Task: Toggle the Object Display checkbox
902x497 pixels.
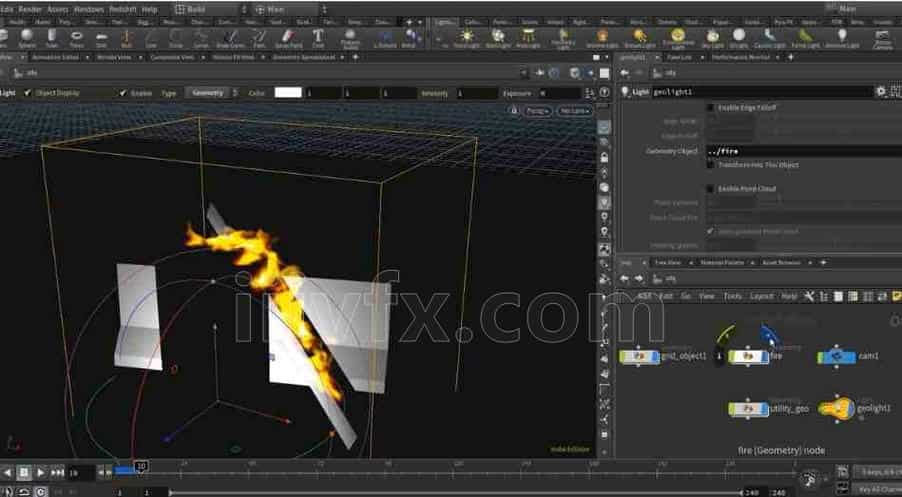Action: click(x=28, y=93)
